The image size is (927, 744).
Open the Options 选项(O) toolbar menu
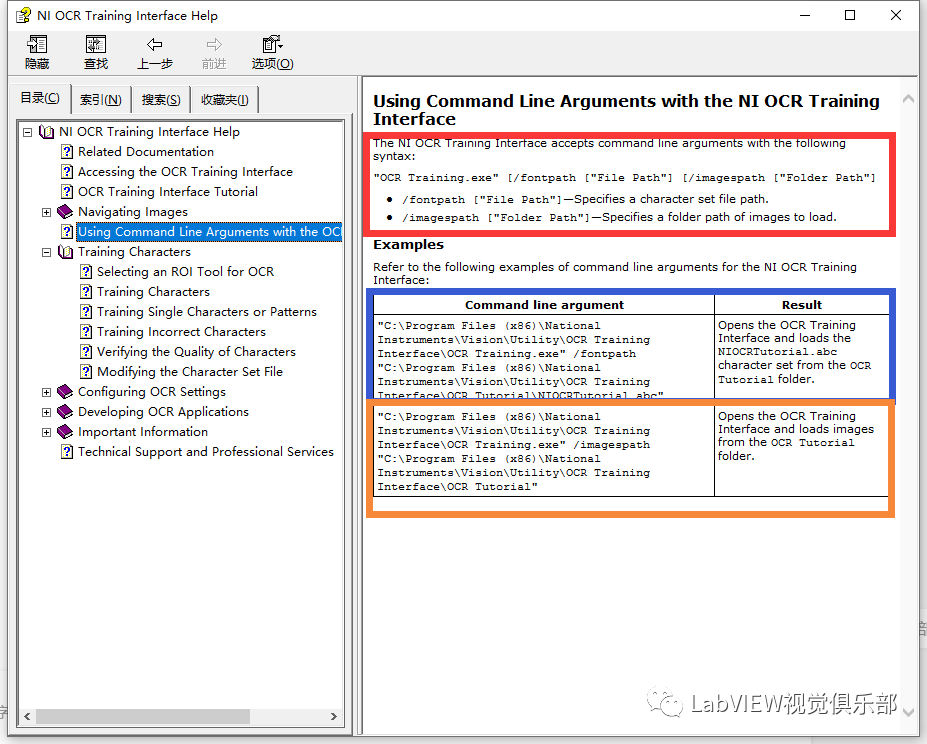coord(273,52)
